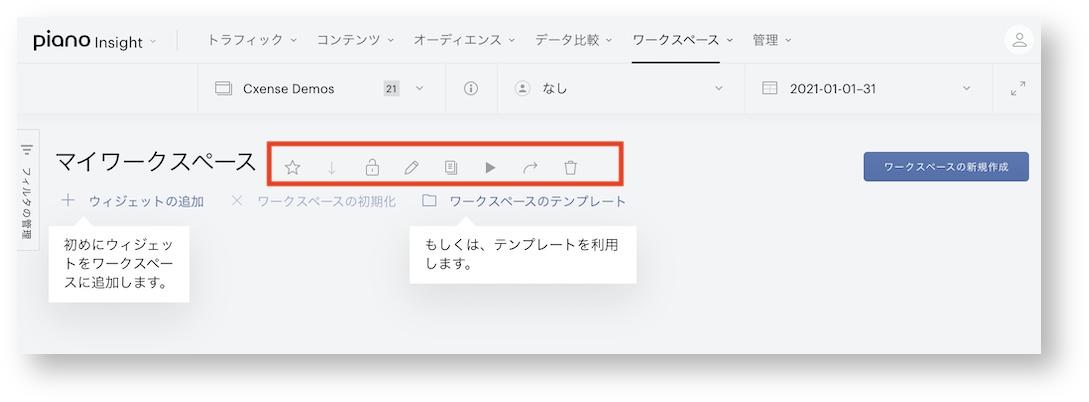
Task: Click tooltip text 初めにウィジェットをワークスペースに追加します
Action: click(x=119, y=264)
